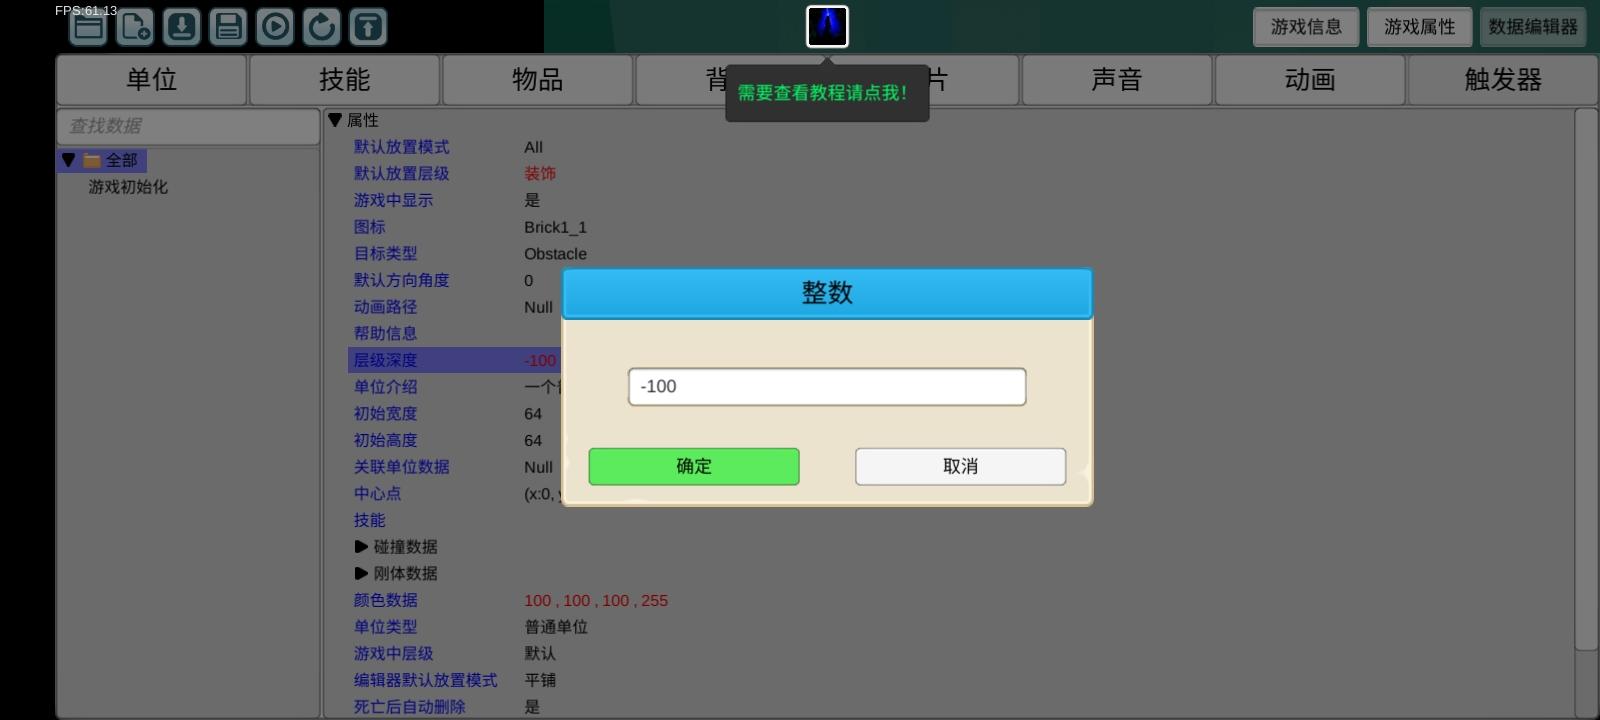Select the 动画路径 property

click(385, 307)
